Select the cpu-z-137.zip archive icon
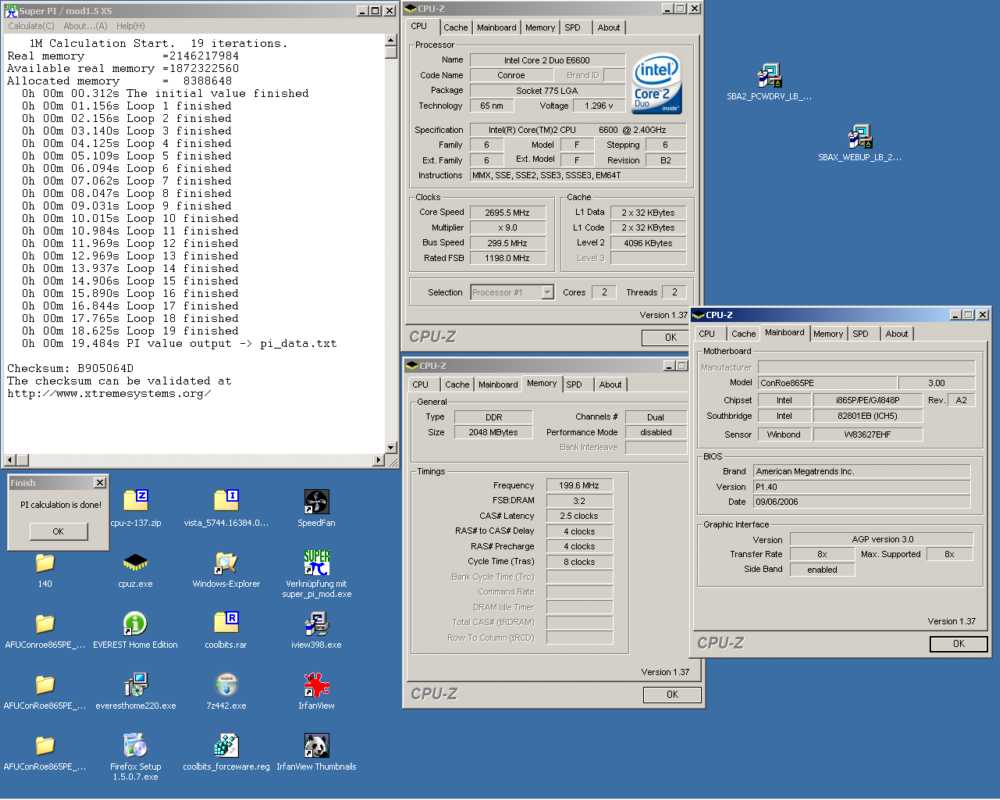The width and height of the screenshot is (1000, 800). click(135, 502)
